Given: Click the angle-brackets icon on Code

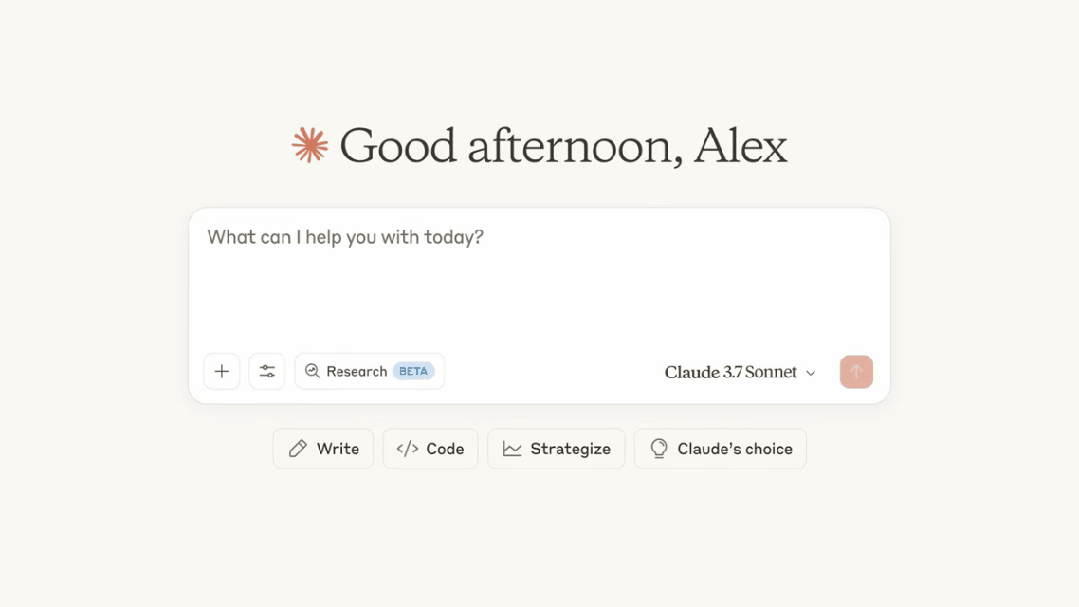Looking at the screenshot, I should [x=407, y=449].
